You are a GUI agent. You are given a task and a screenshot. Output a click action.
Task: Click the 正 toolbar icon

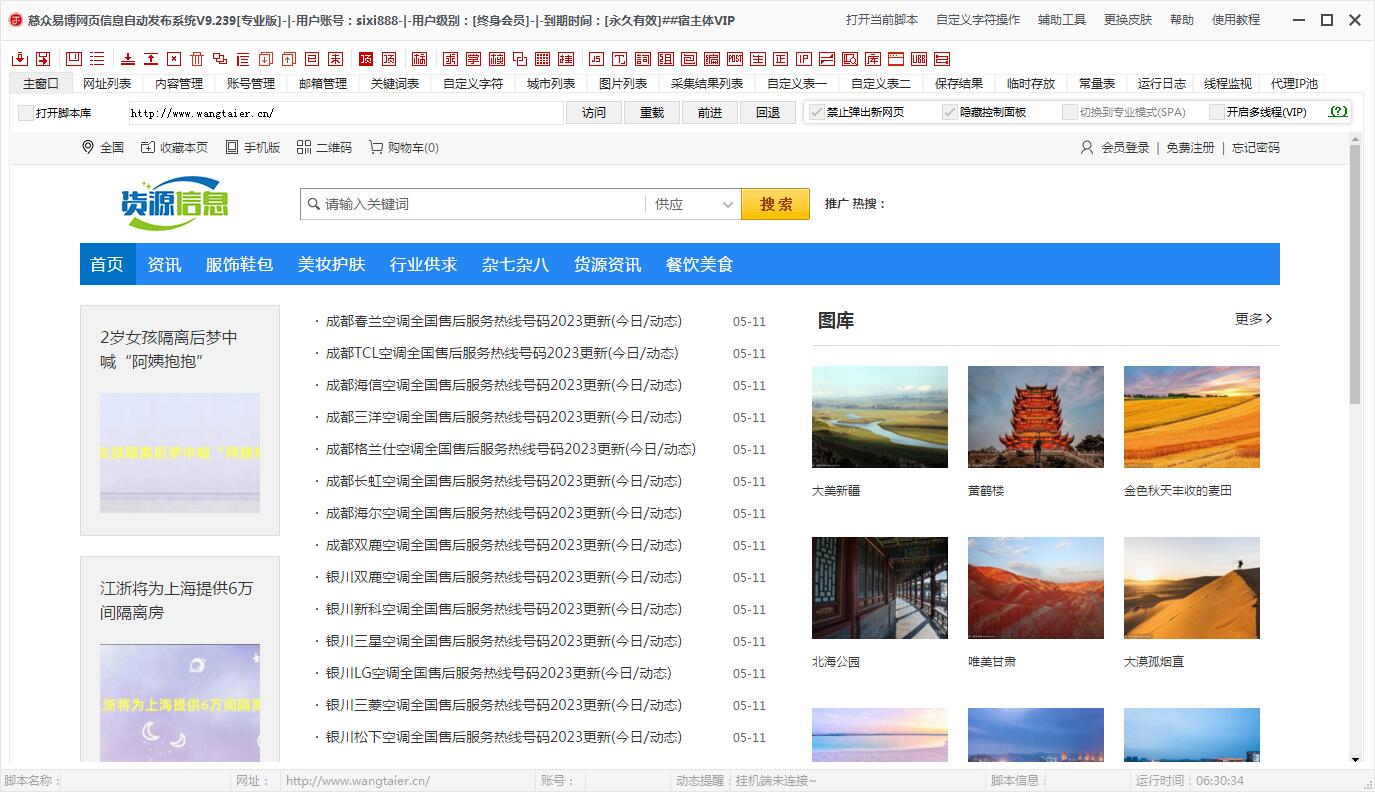(x=780, y=59)
